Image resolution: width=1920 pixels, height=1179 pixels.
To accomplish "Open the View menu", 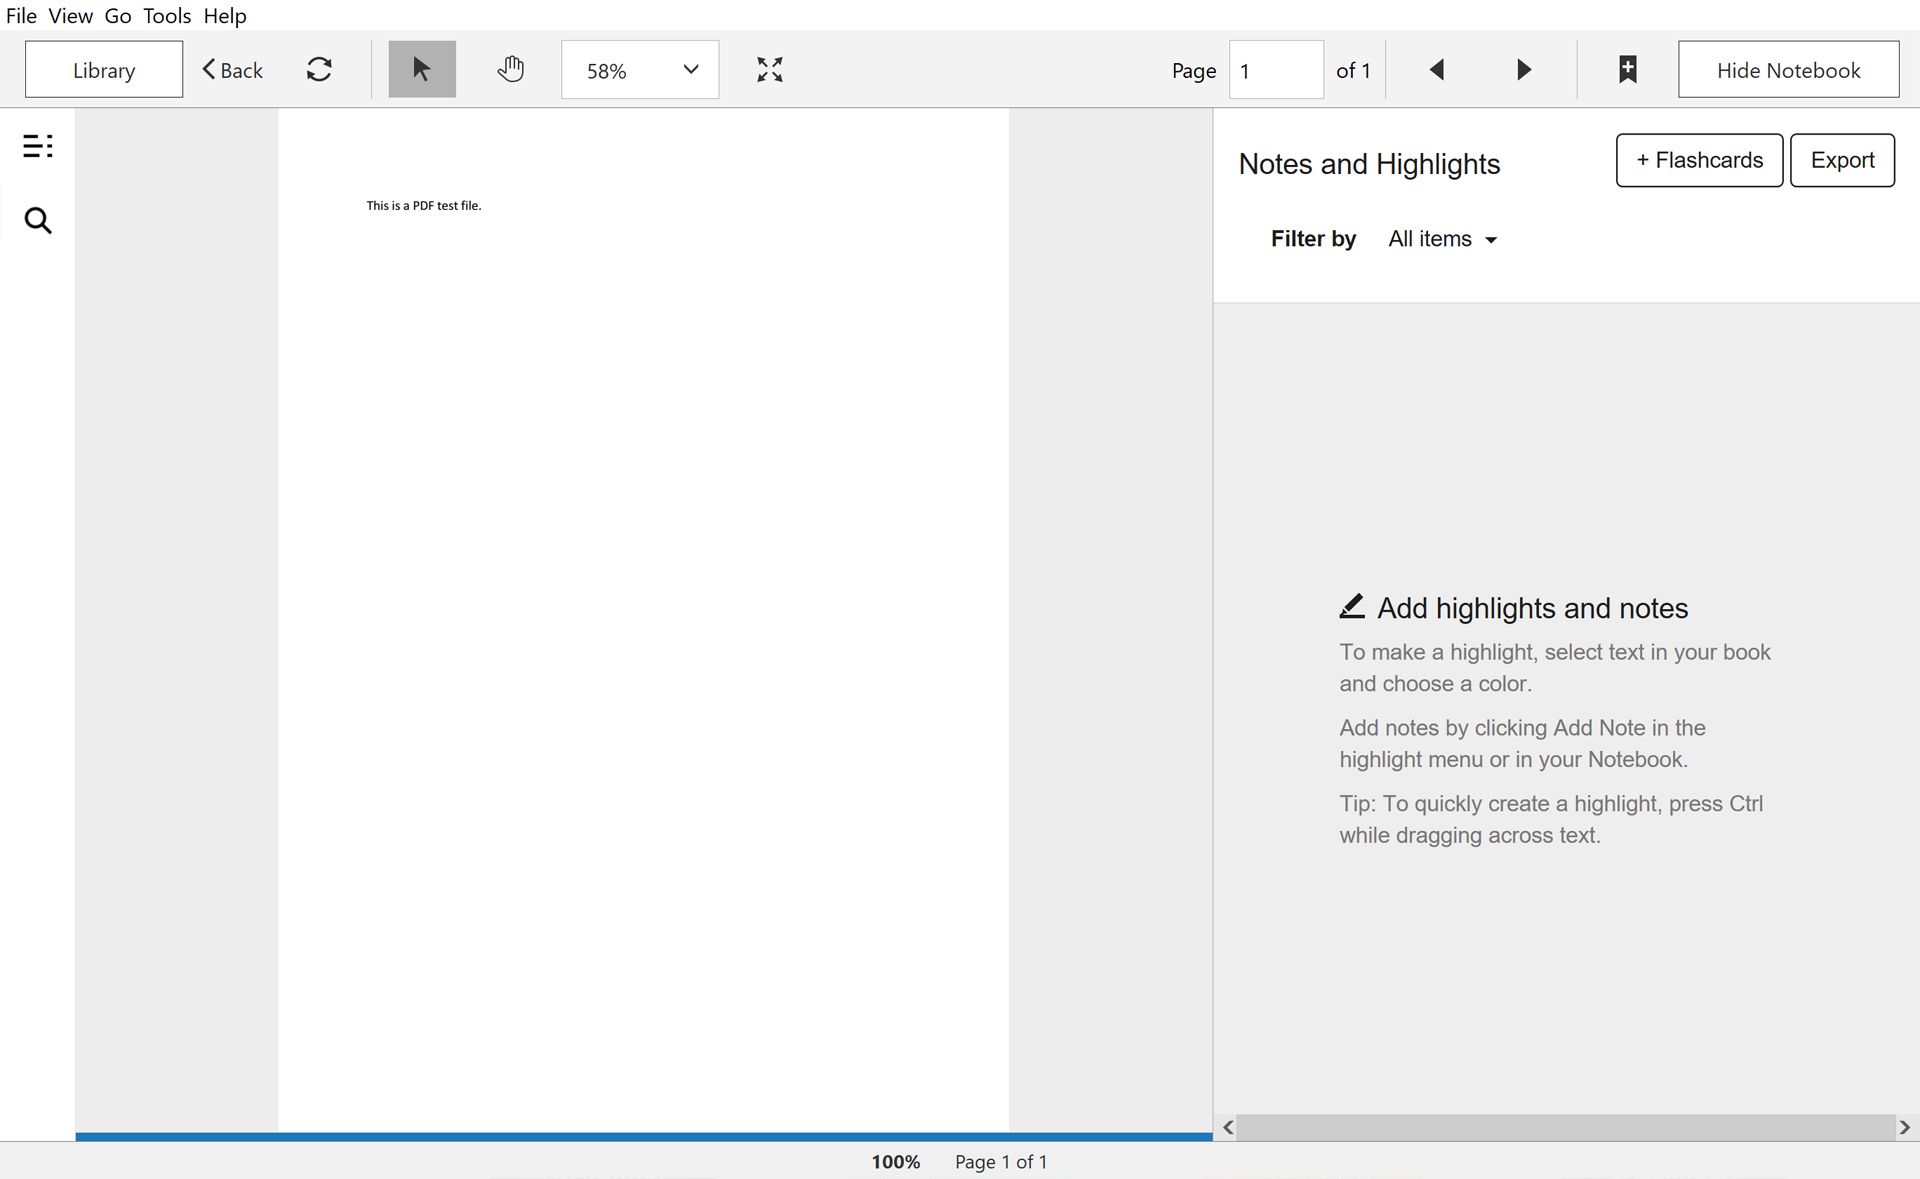I will click(x=70, y=16).
